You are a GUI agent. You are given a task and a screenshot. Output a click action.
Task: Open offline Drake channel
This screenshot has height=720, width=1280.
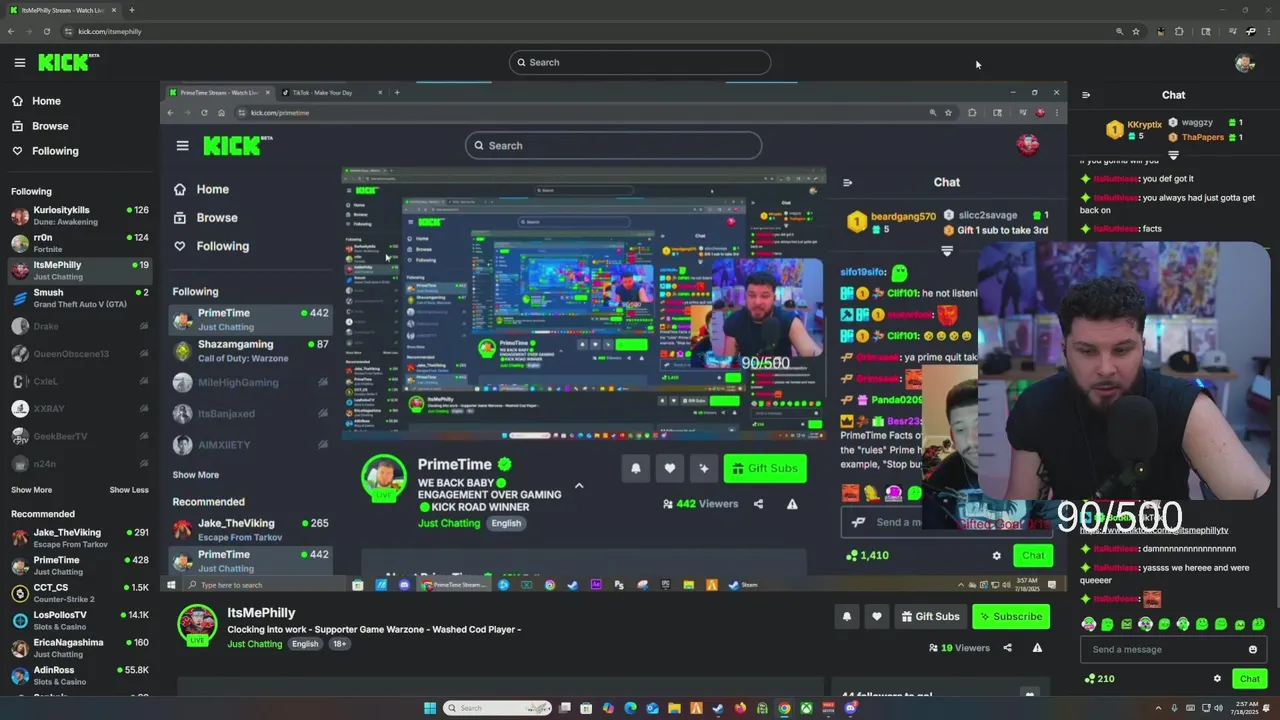pos(80,326)
